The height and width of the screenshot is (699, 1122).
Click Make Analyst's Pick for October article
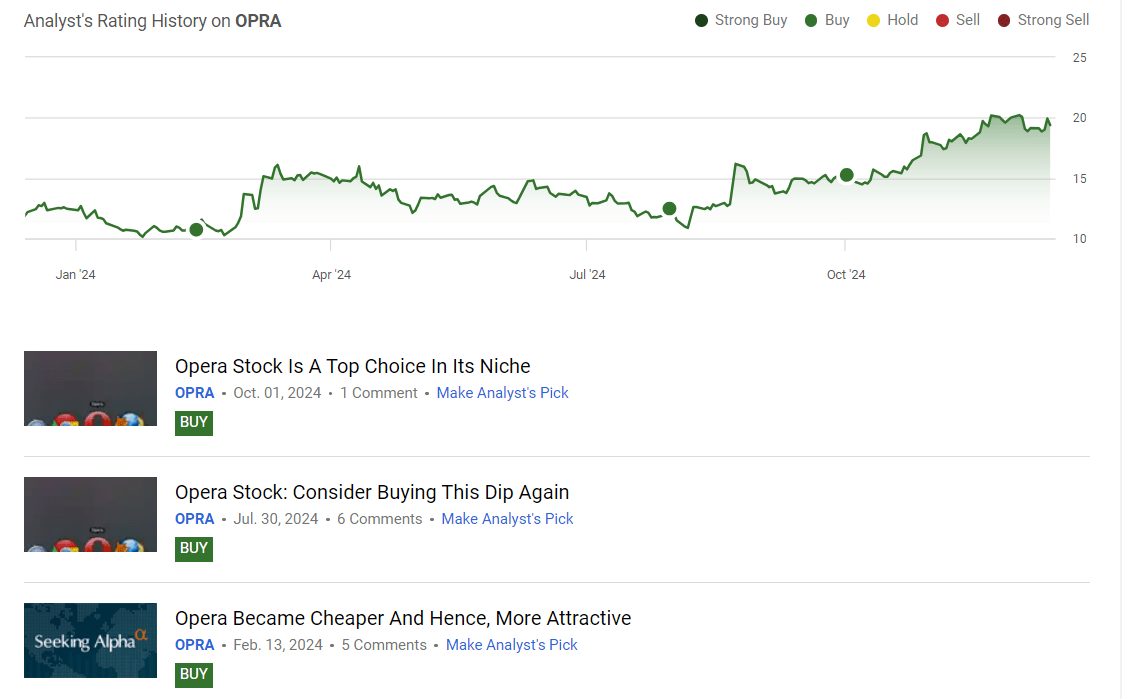click(502, 392)
